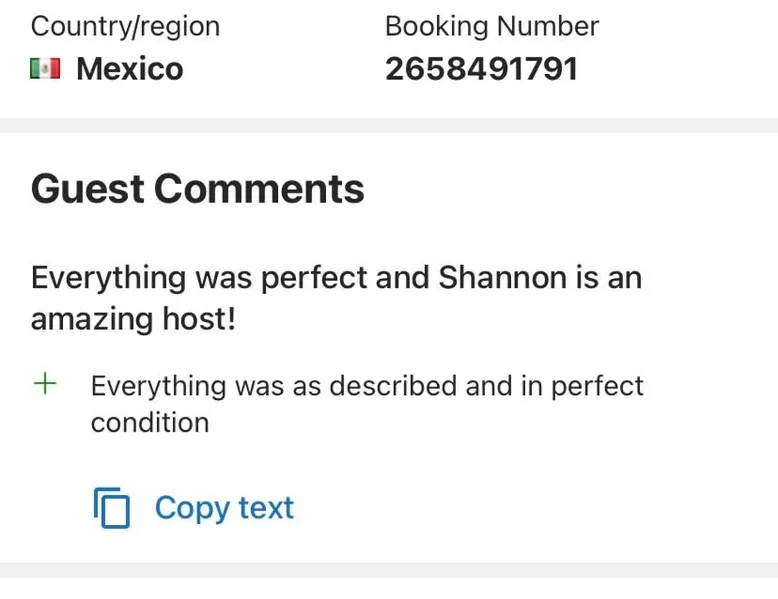Click the word 'Number' in booking label
The height and width of the screenshot is (599, 778).
552,26
